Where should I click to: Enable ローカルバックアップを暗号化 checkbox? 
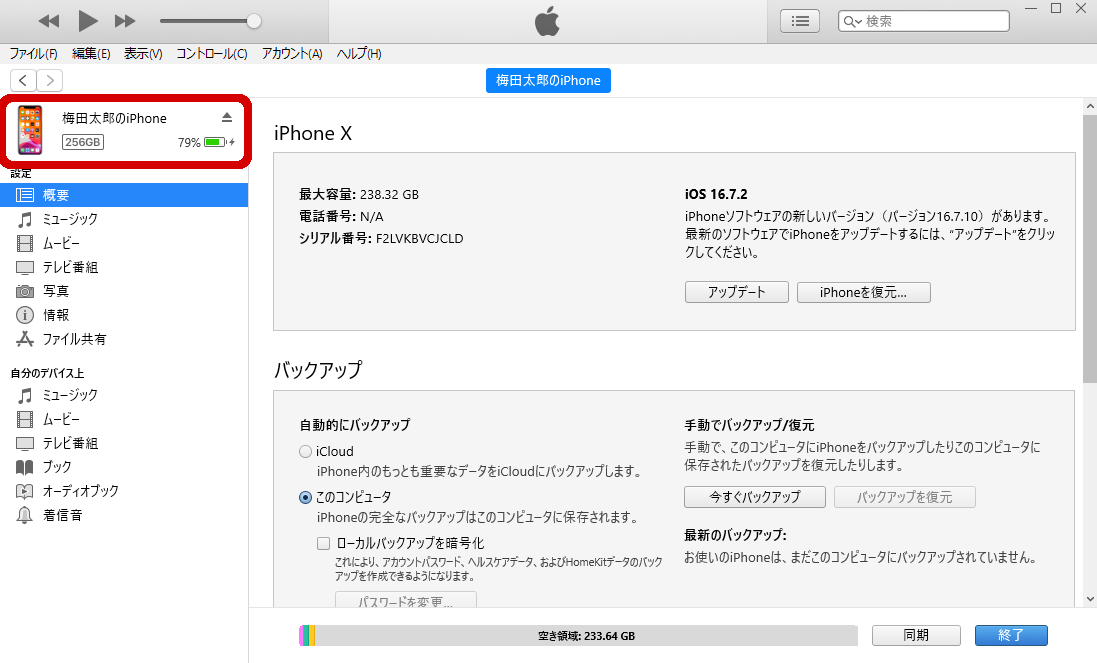[x=323, y=543]
